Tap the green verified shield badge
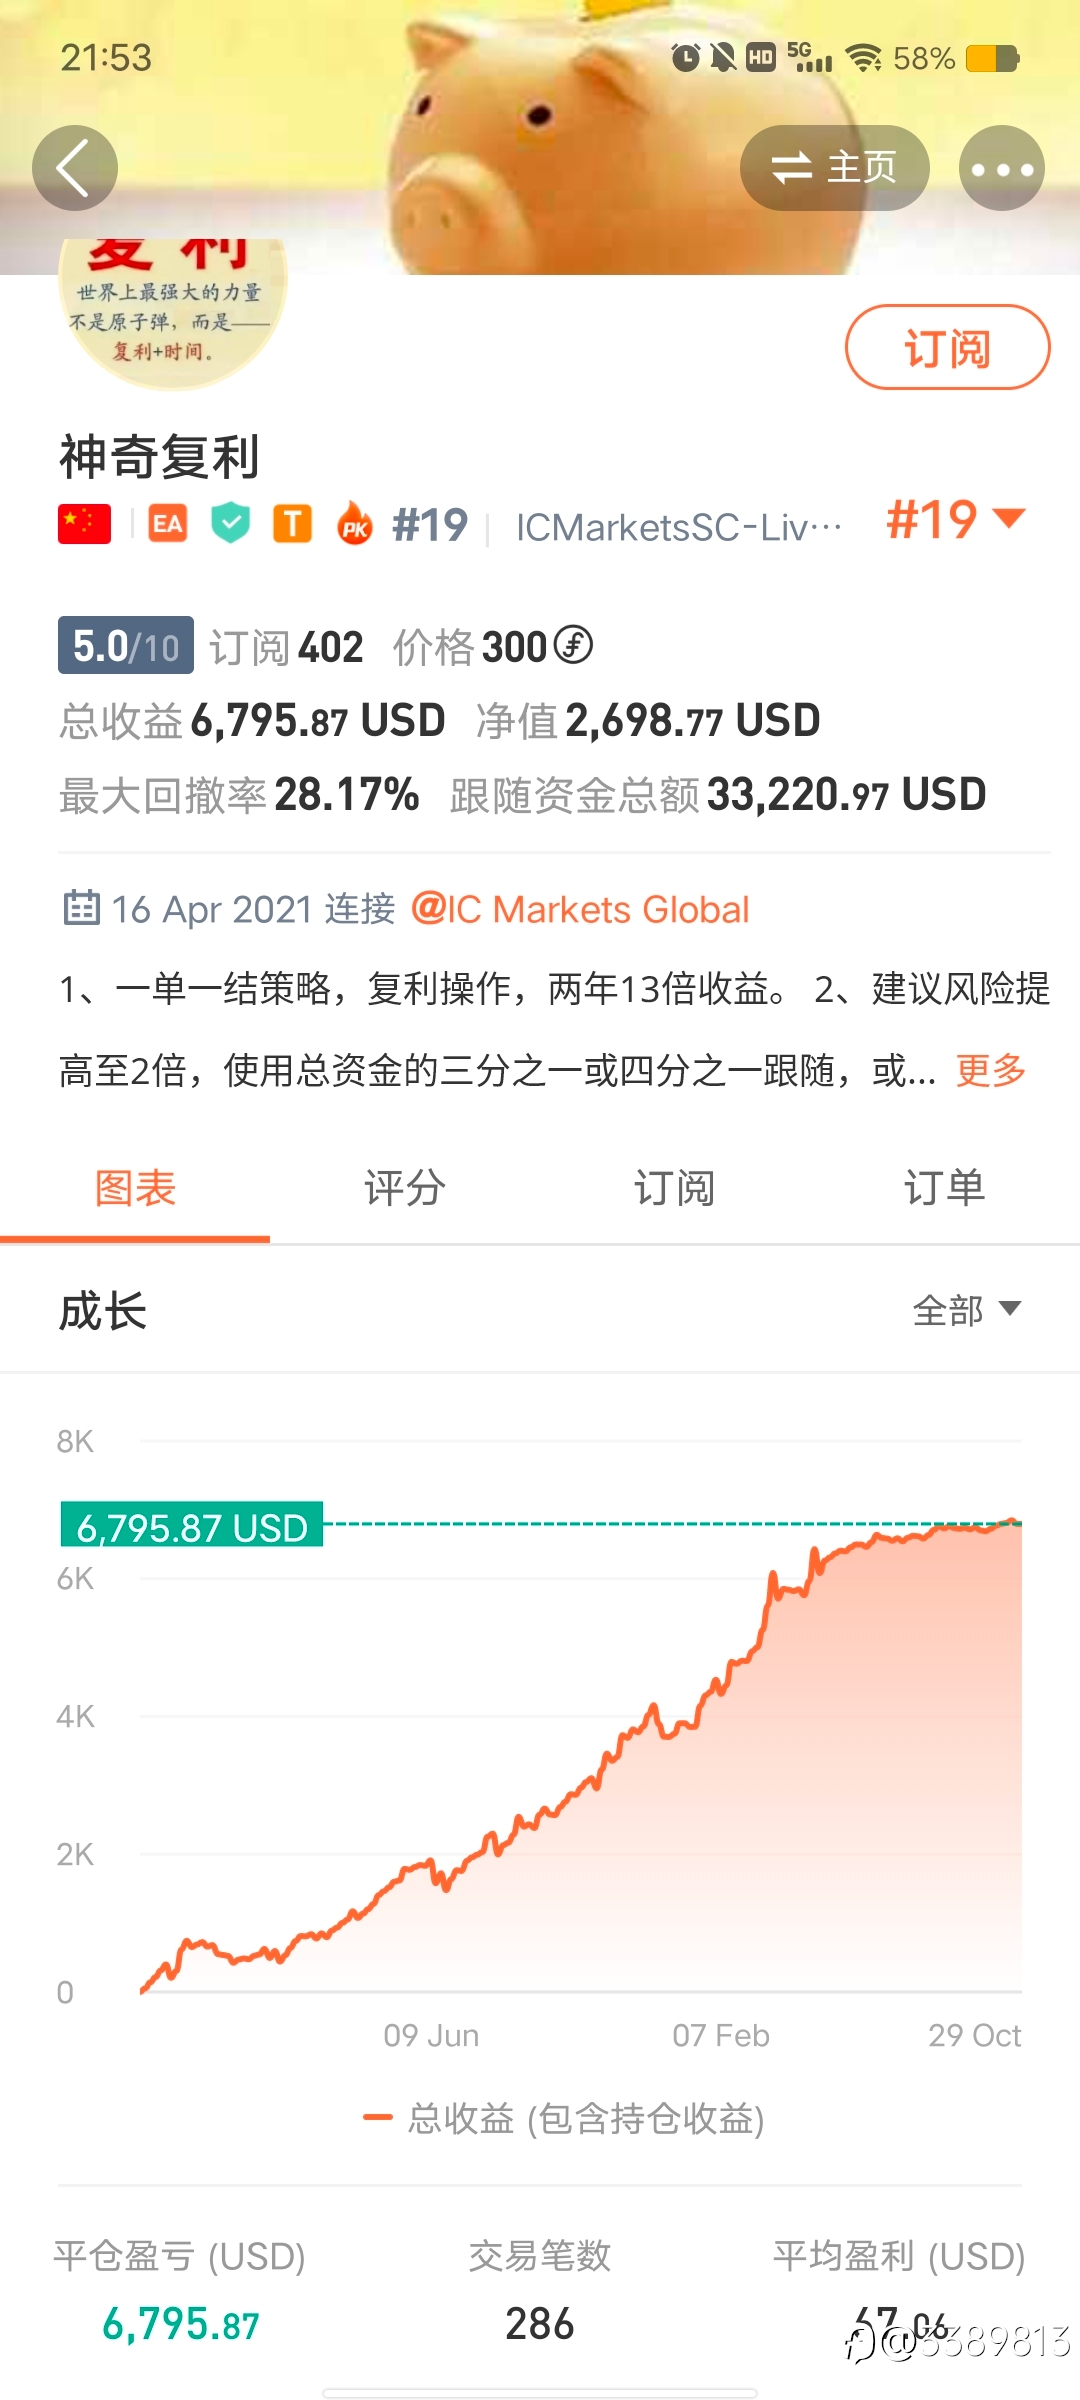Viewport: 1080px width, 2400px height. click(x=231, y=523)
